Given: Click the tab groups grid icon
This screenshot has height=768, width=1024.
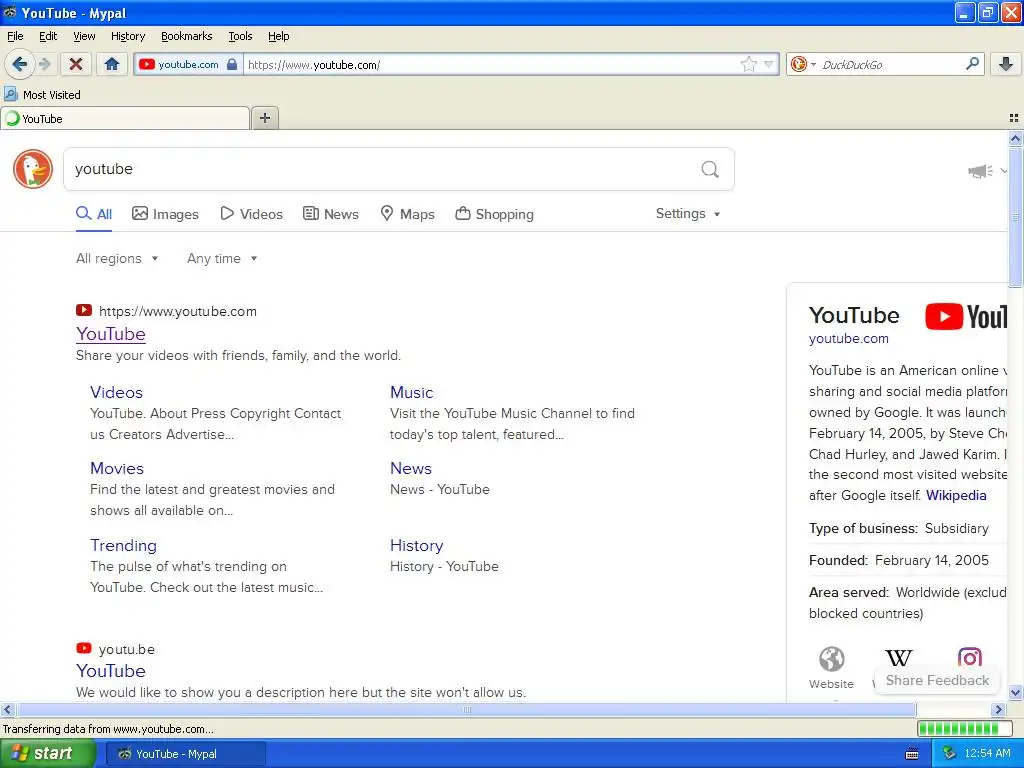Looking at the screenshot, I should point(1014,118).
